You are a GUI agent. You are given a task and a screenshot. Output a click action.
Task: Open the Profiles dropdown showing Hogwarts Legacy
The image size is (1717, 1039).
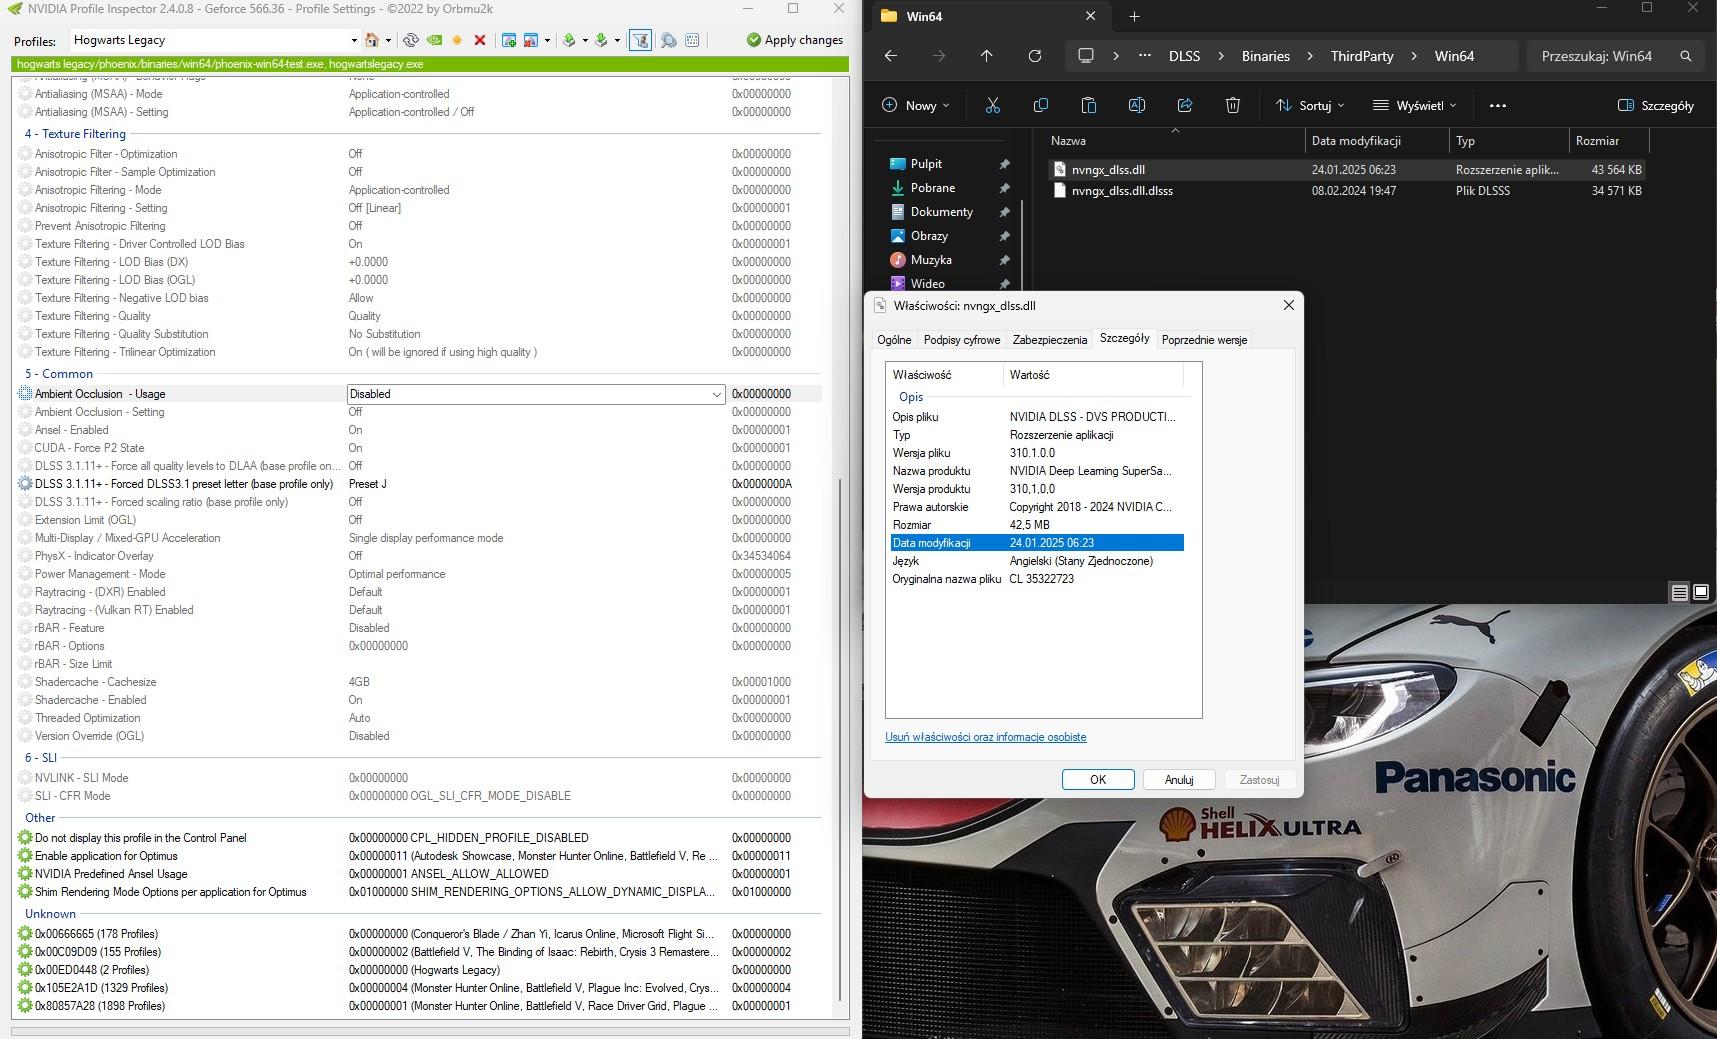(353, 40)
